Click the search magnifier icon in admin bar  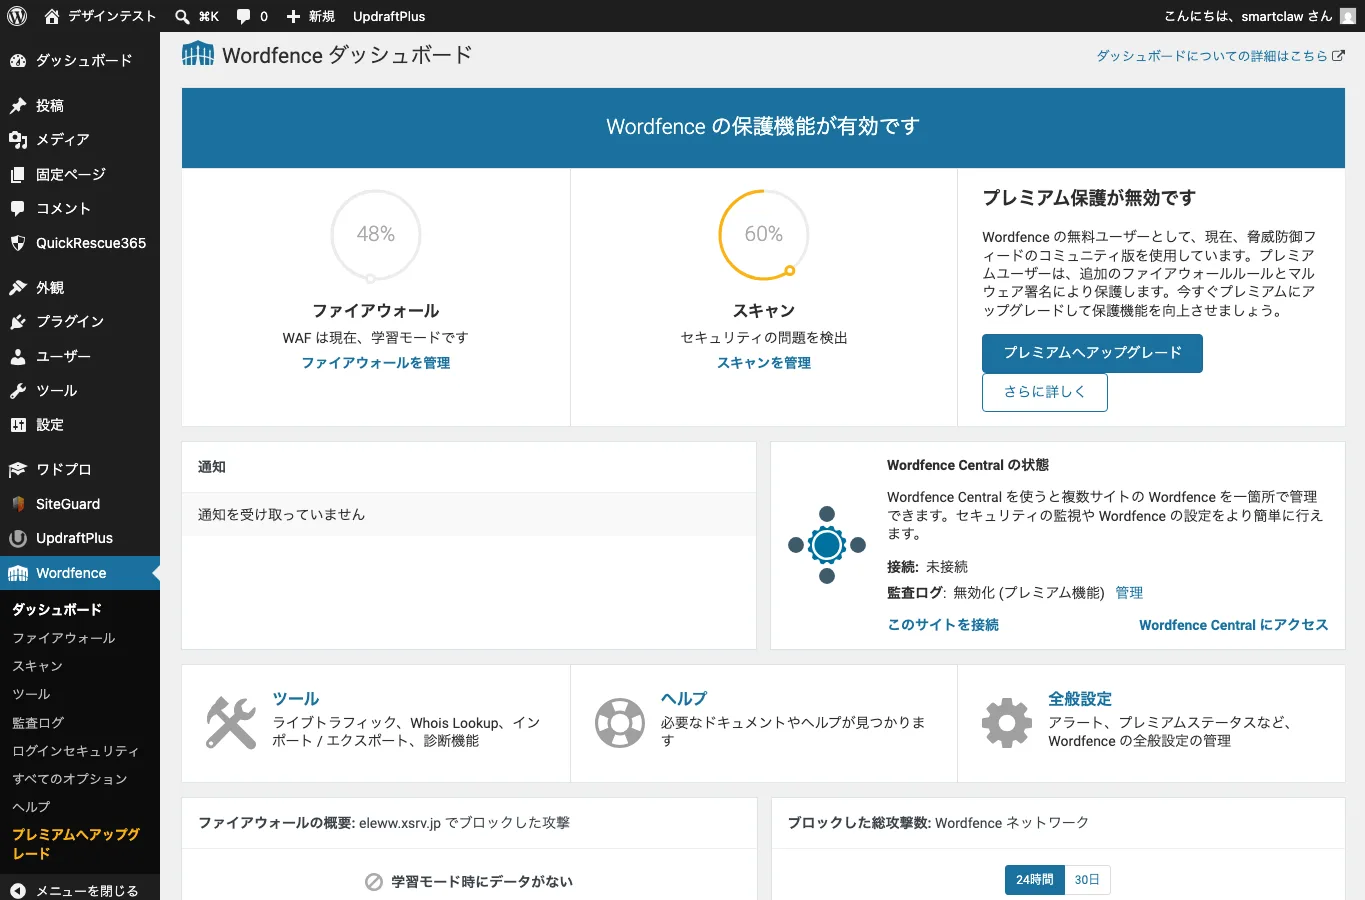click(182, 16)
